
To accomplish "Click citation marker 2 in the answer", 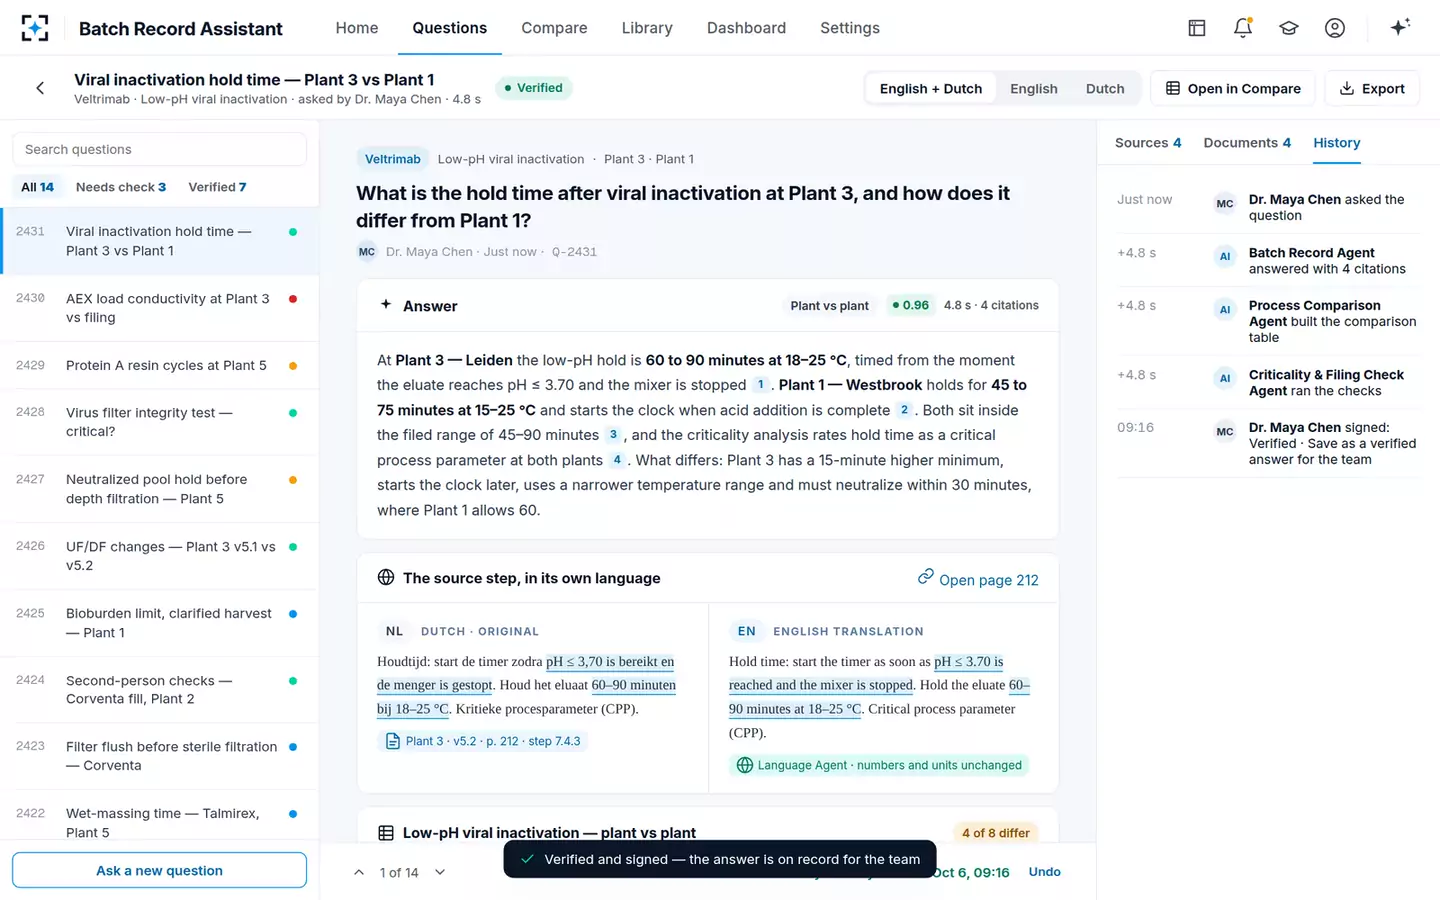I will click(904, 410).
